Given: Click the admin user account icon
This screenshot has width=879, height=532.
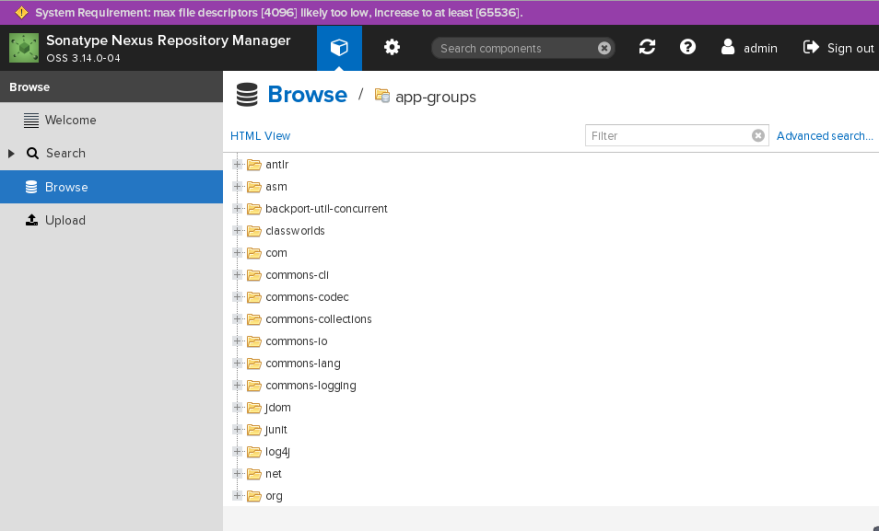Looking at the screenshot, I should click(728, 48).
